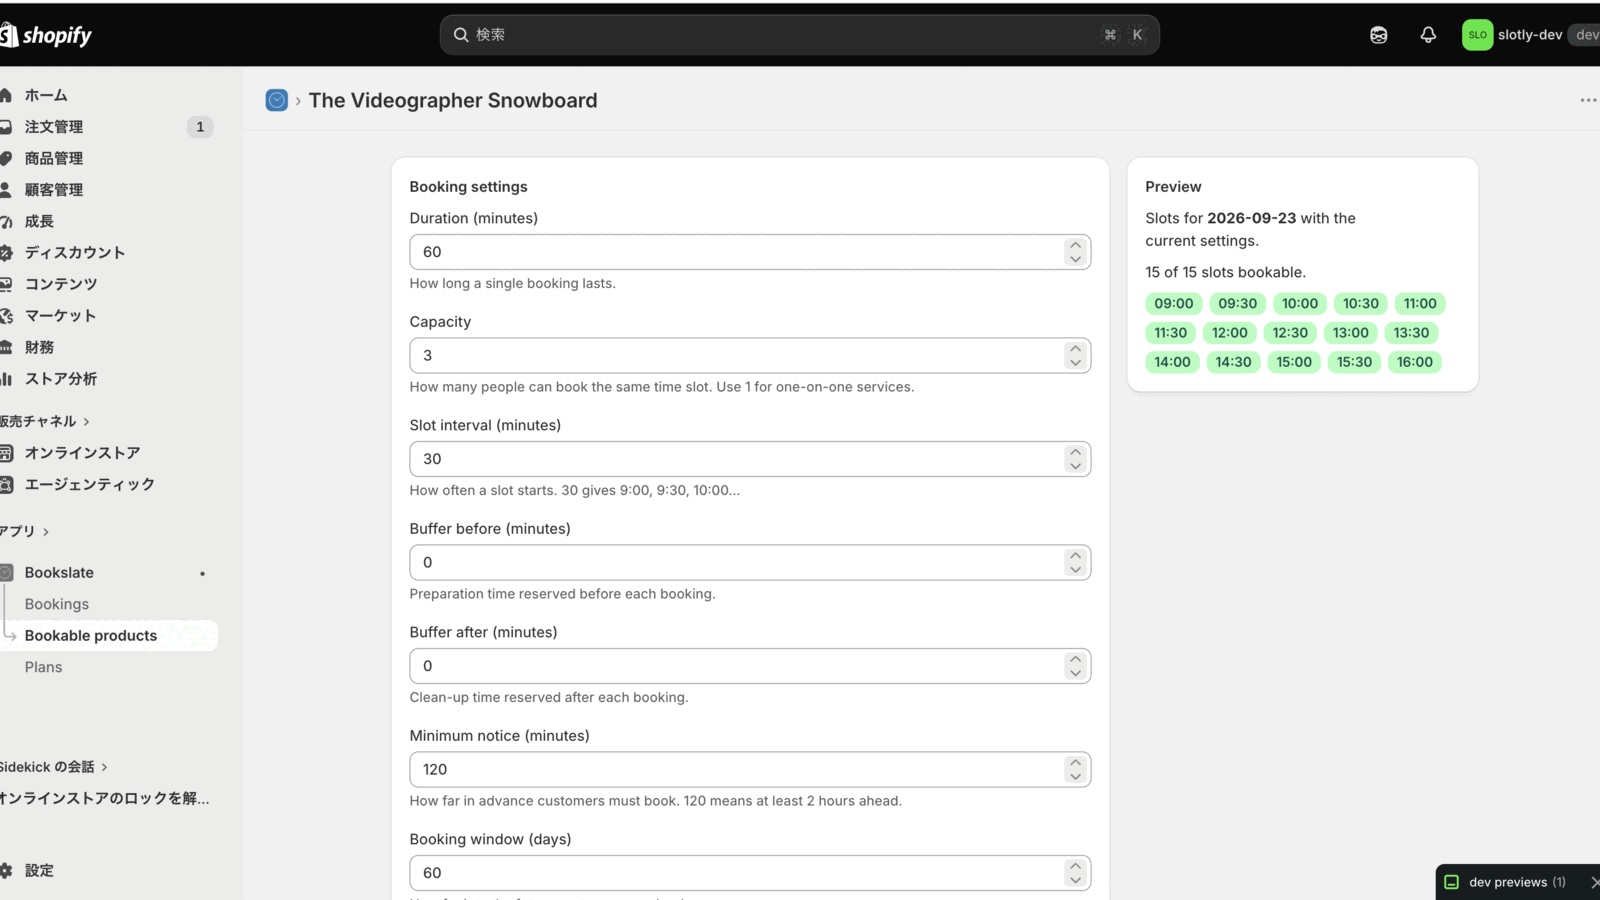Expand Sidekick の会話 section

tap(54, 767)
